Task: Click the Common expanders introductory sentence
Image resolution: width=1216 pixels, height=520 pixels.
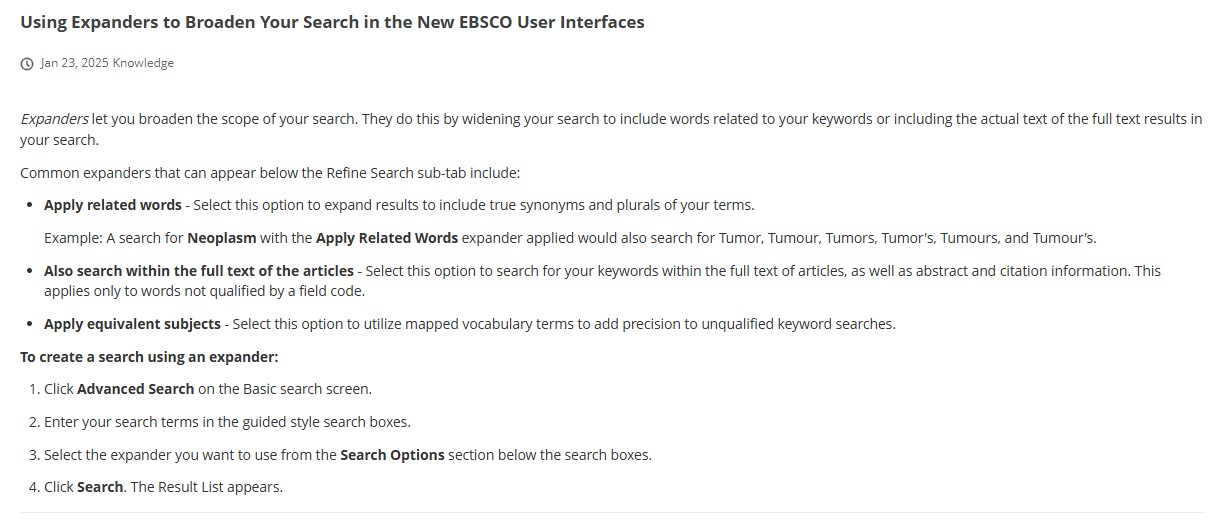Action: click(x=270, y=173)
